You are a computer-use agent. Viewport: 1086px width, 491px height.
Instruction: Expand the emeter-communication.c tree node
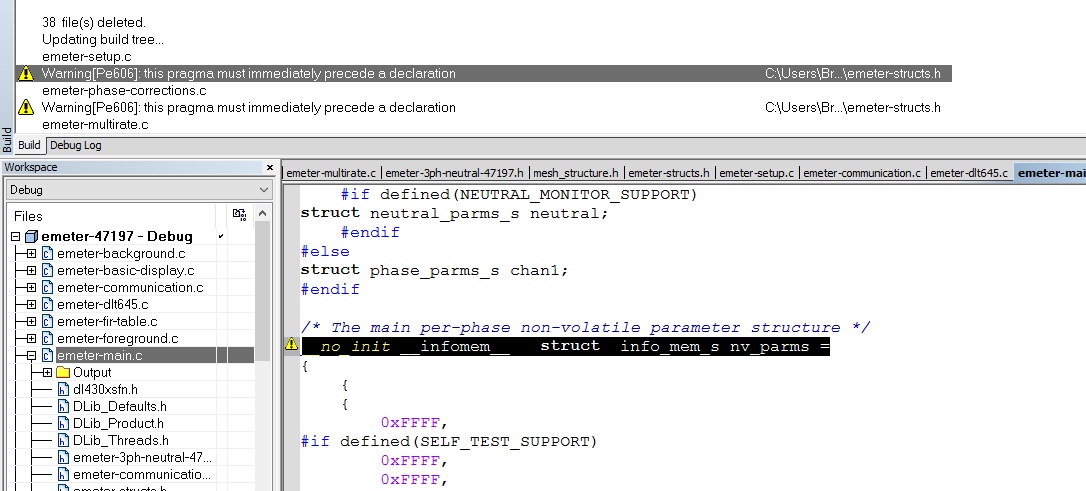pos(31,287)
